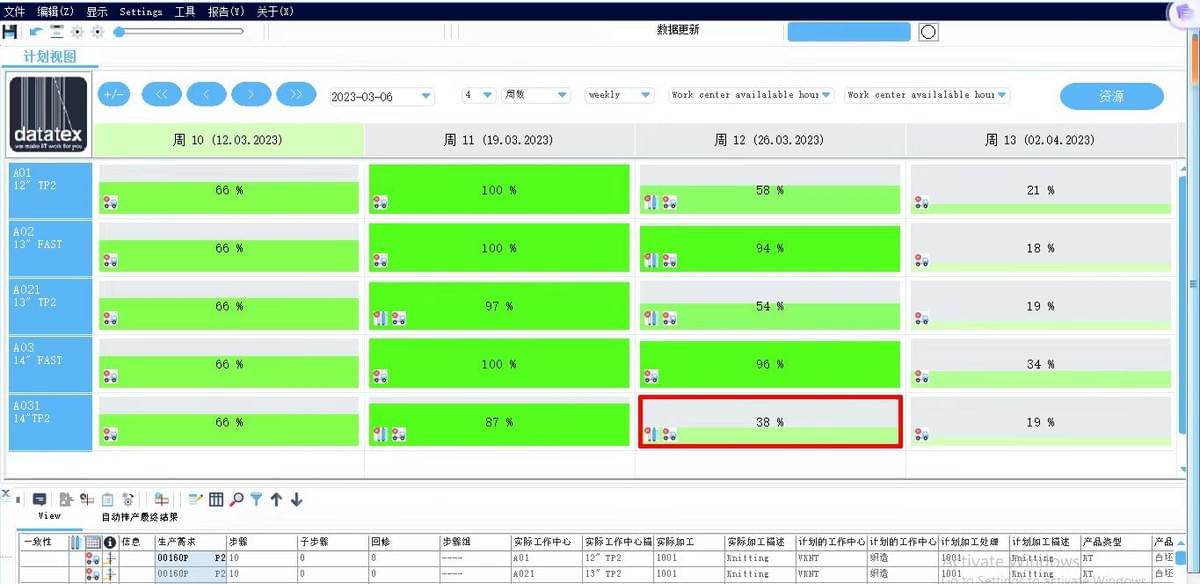Click pin icon in A01 week 12 cell
Viewport: 1200px width, 584px height.
click(x=651, y=203)
